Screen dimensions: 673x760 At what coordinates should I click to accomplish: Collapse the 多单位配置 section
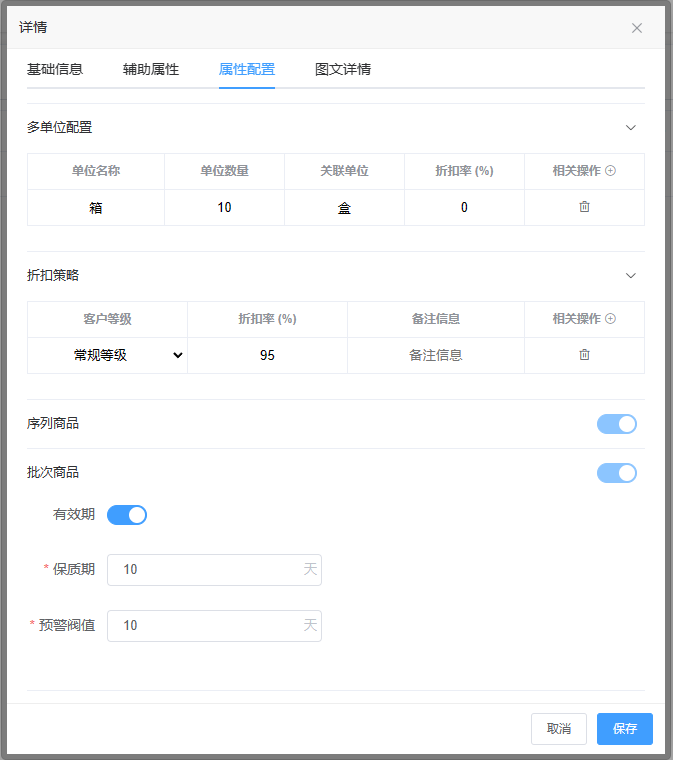[x=630, y=128]
